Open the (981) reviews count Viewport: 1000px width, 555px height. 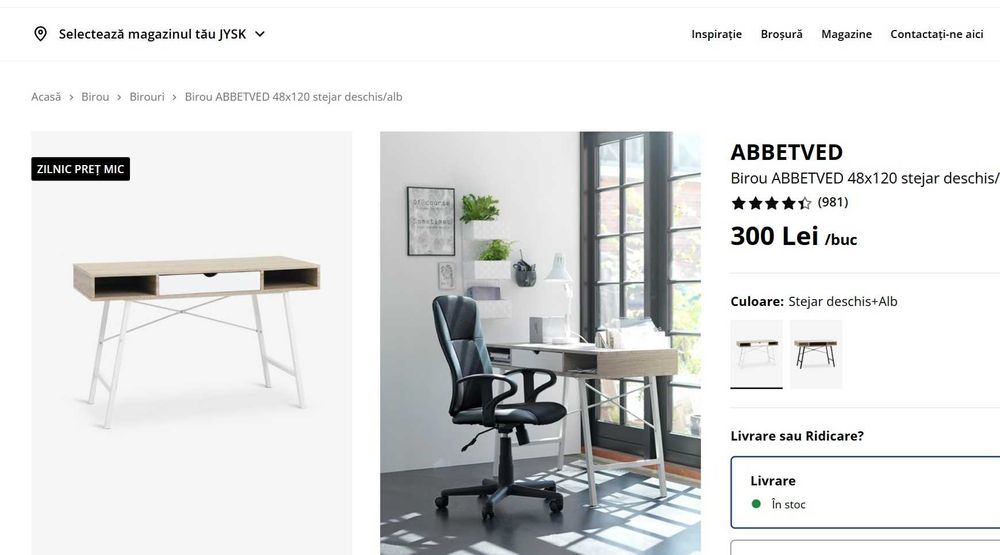point(833,202)
